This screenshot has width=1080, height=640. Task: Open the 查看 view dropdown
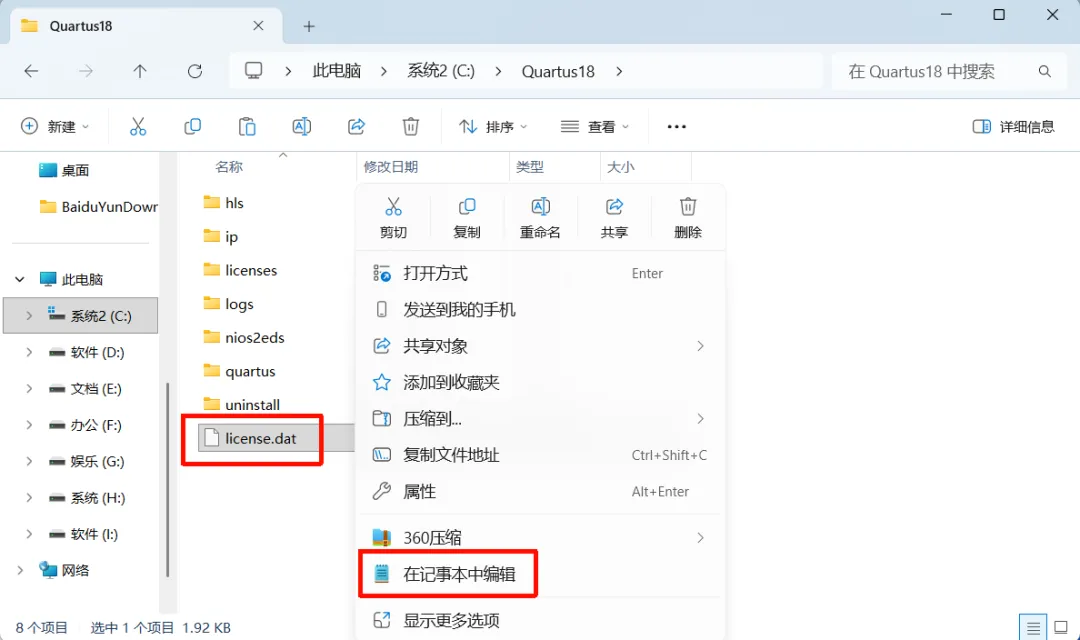pos(595,127)
